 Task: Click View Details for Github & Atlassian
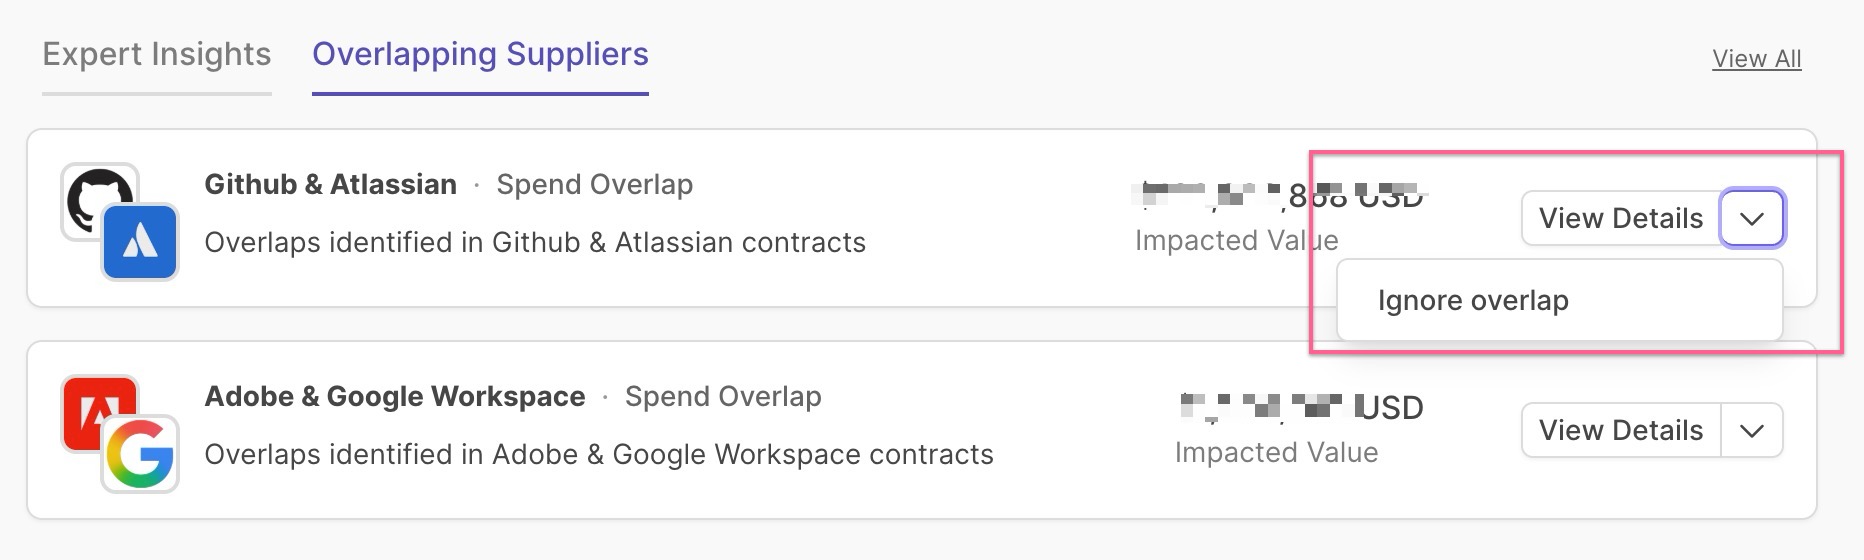tap(1620, 218)
